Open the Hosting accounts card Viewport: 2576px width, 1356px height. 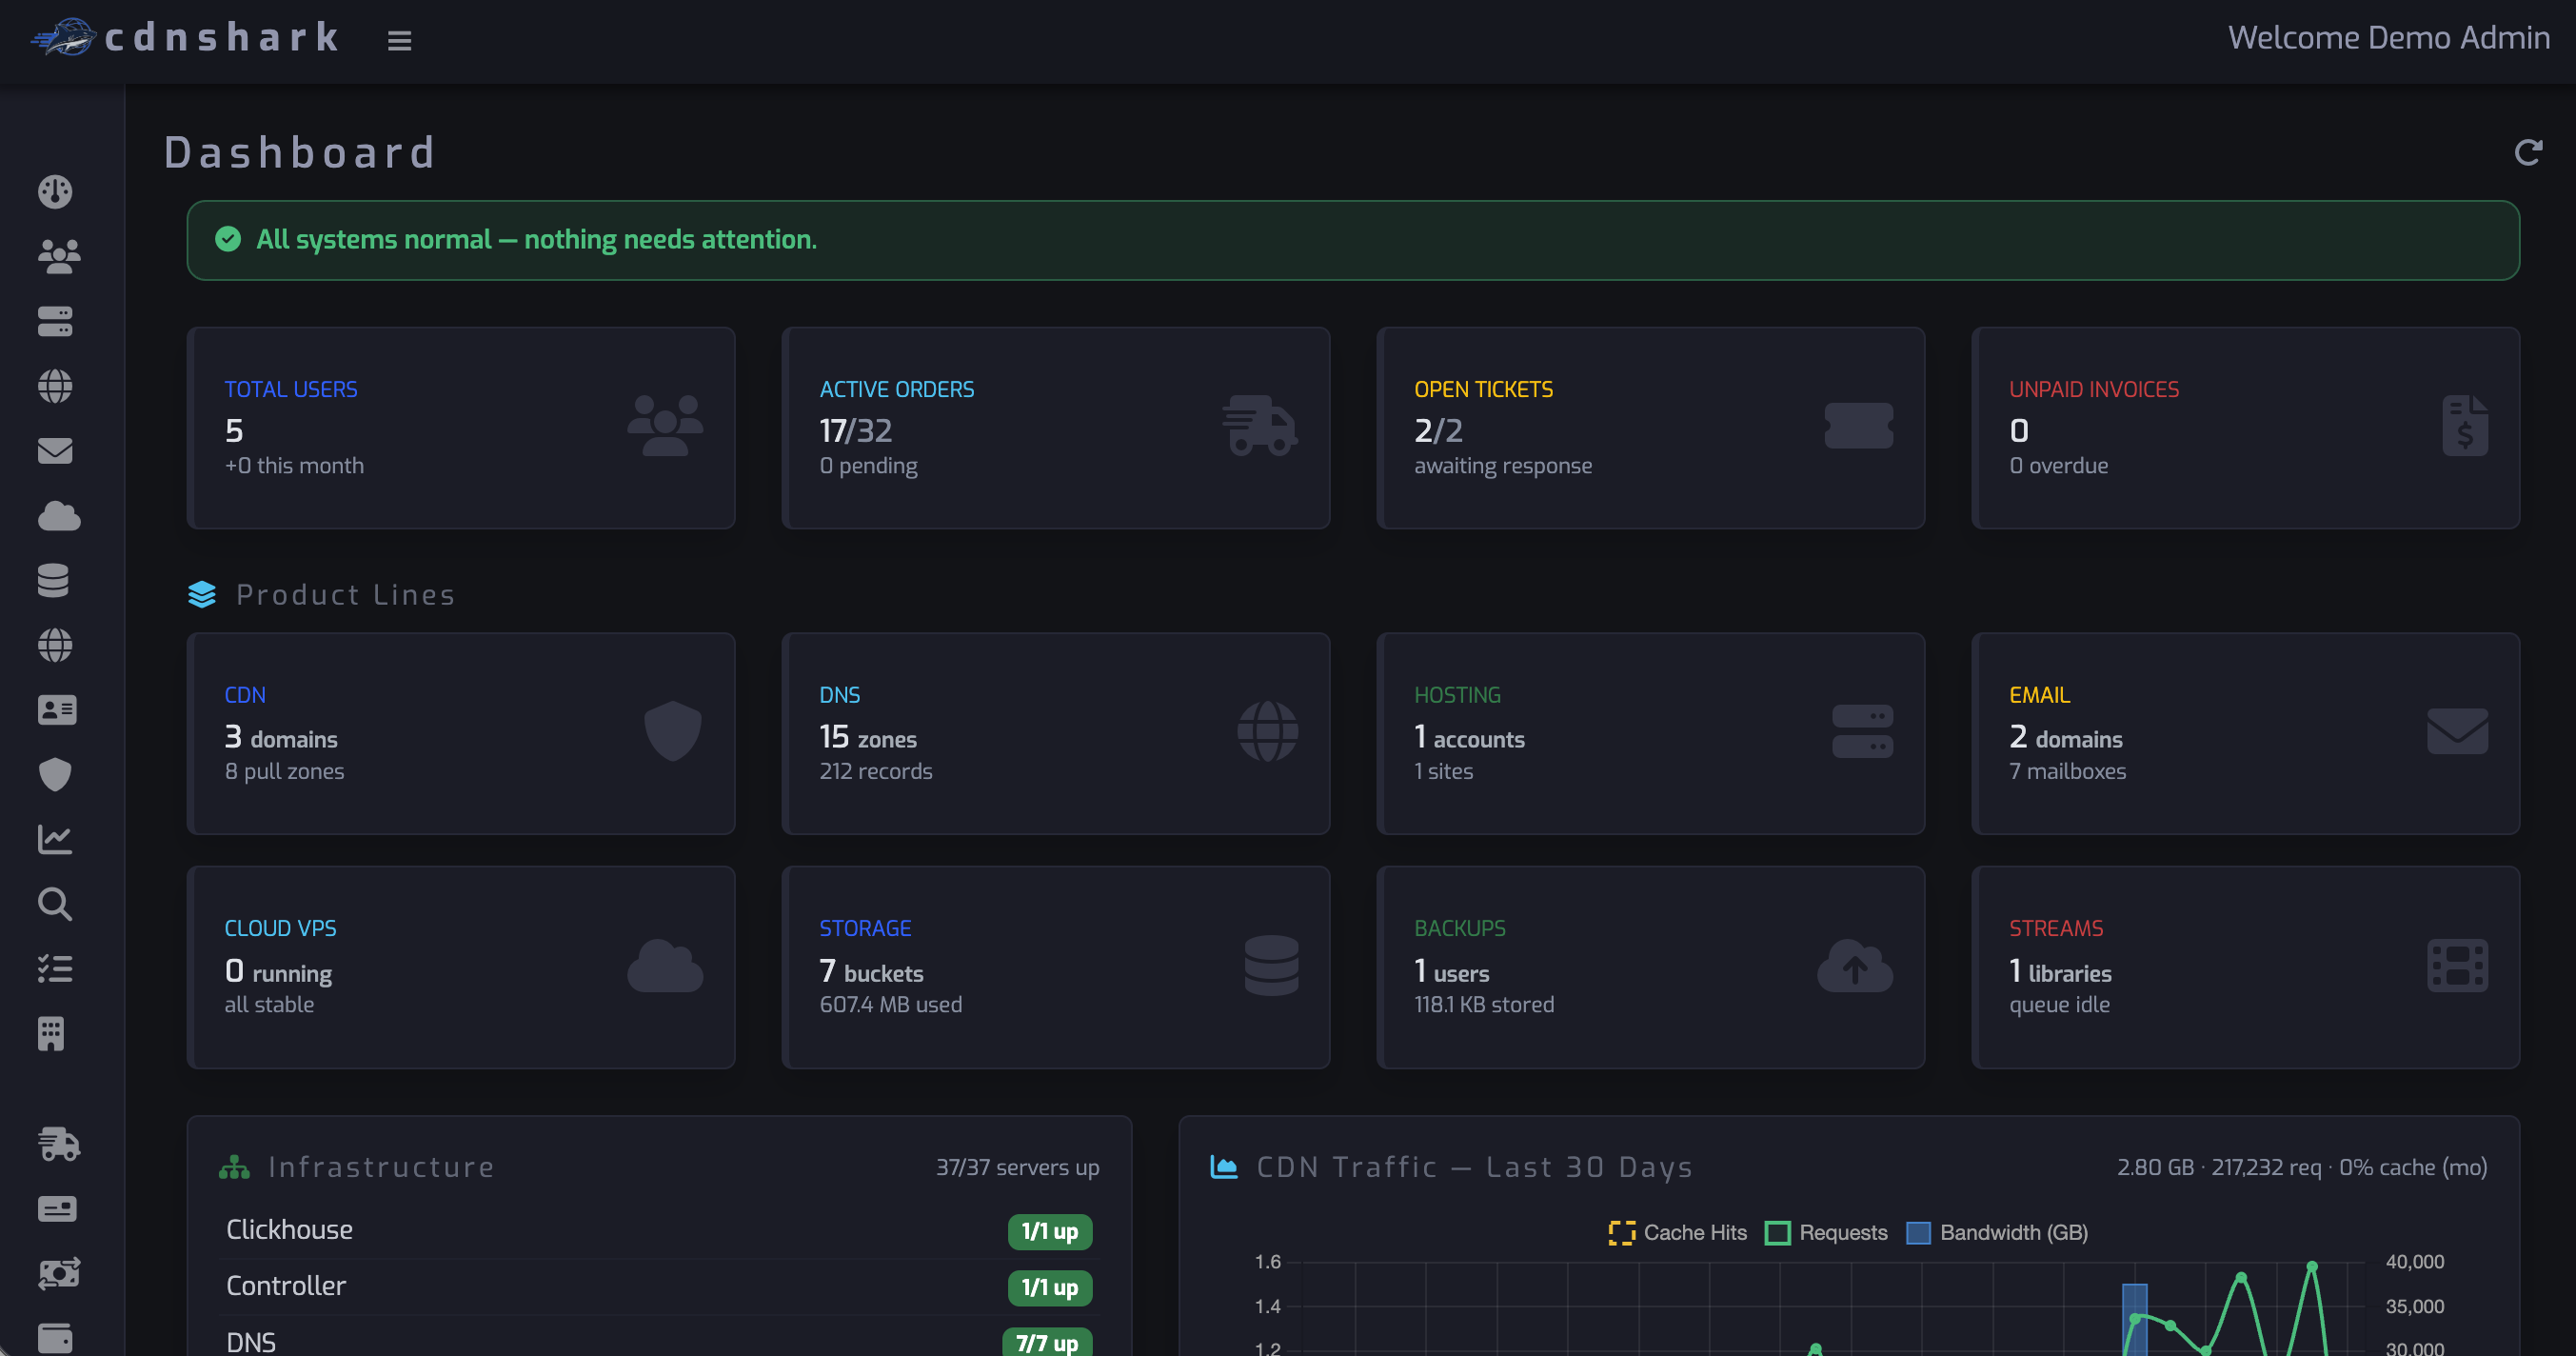[x=1651, y=733]
